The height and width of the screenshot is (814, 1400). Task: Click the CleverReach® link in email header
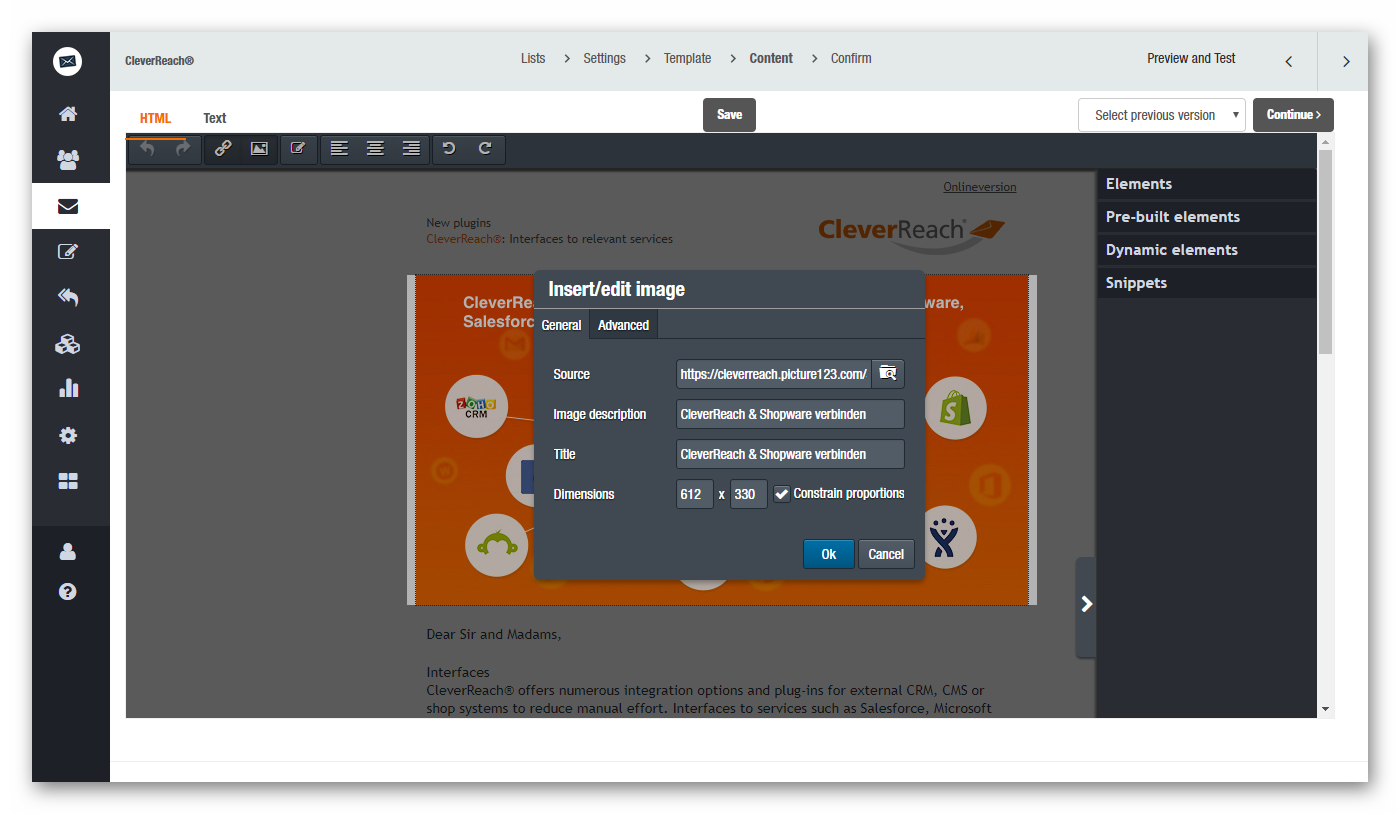pos(466,239)
